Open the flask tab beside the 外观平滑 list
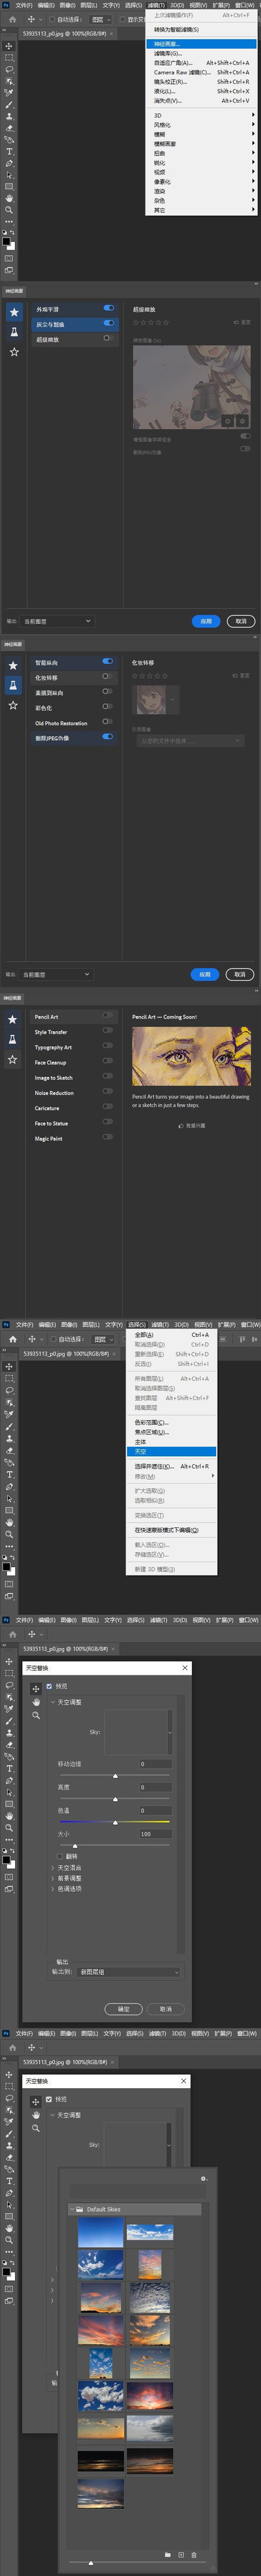 [x=14, y=332]
